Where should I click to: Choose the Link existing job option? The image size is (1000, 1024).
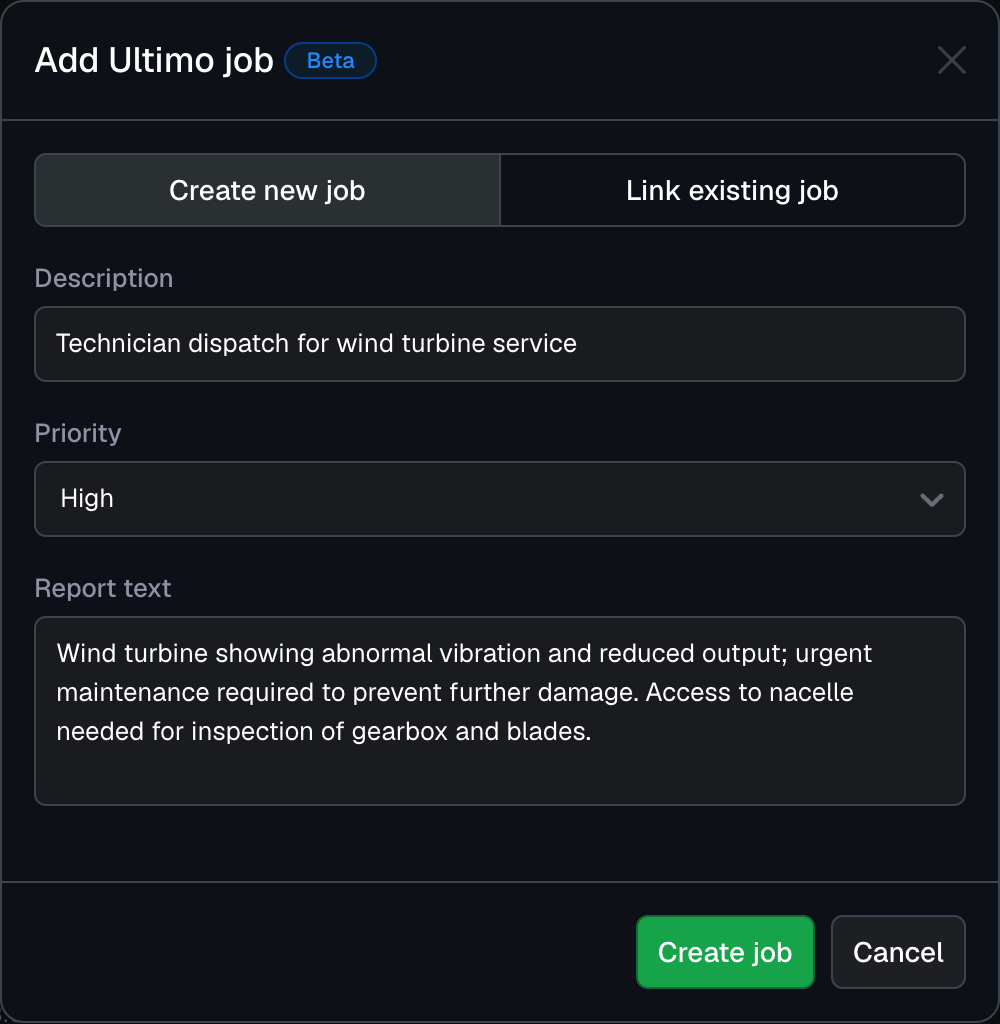click(x=732, y=190)
